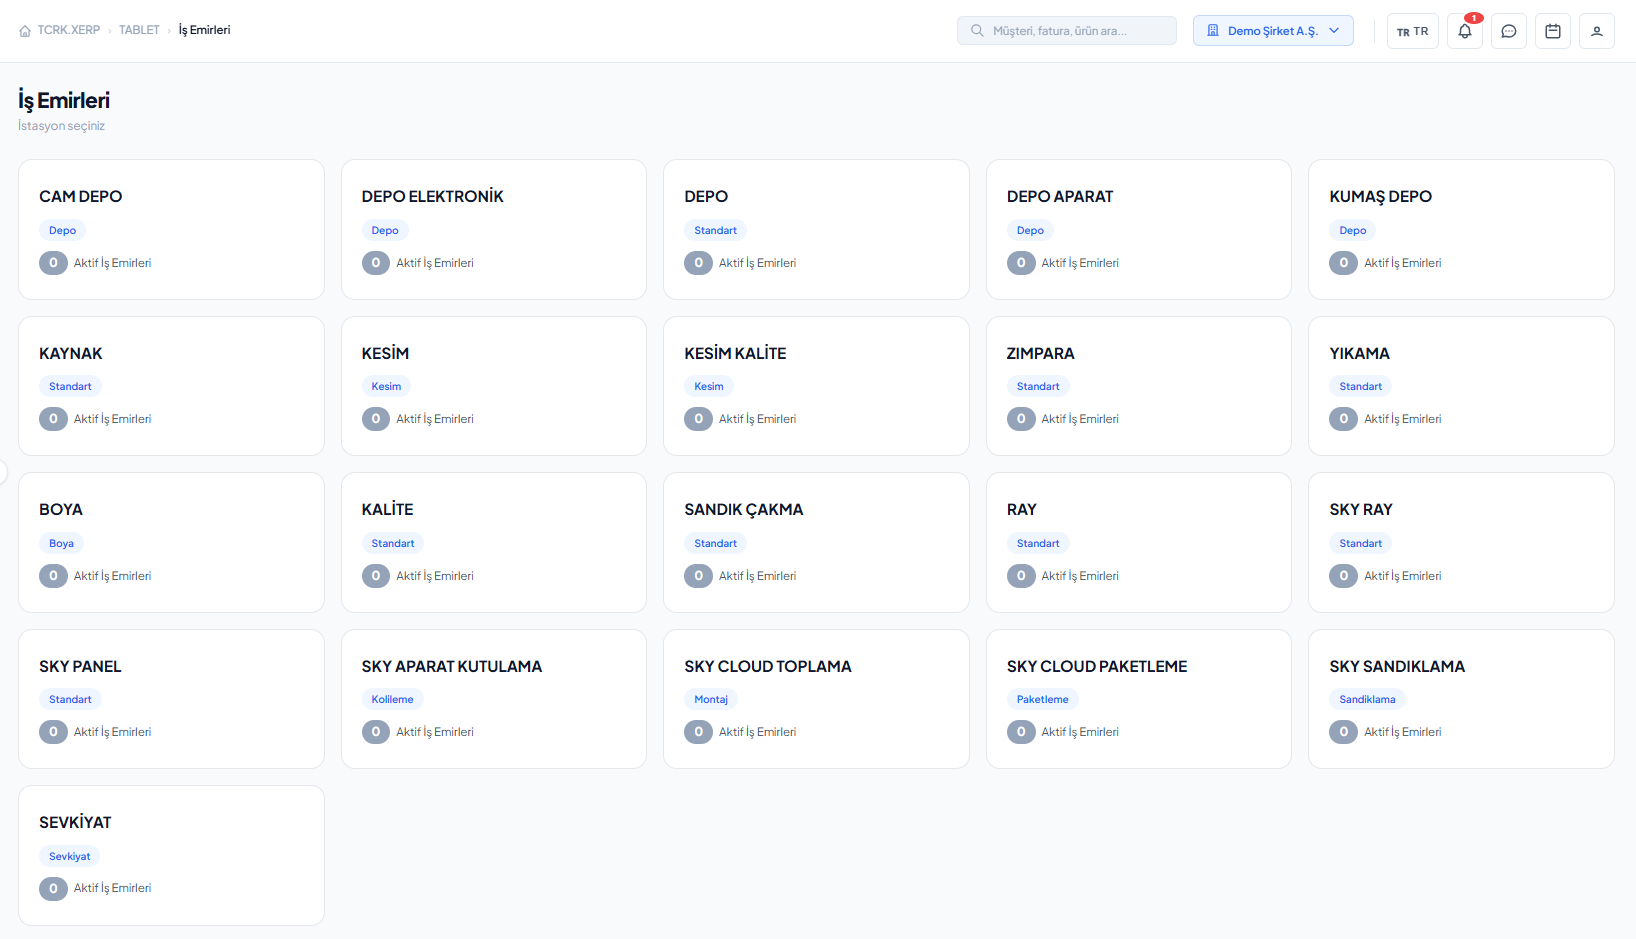
Task: Open the notifications bell icon
Action: 1464,31
